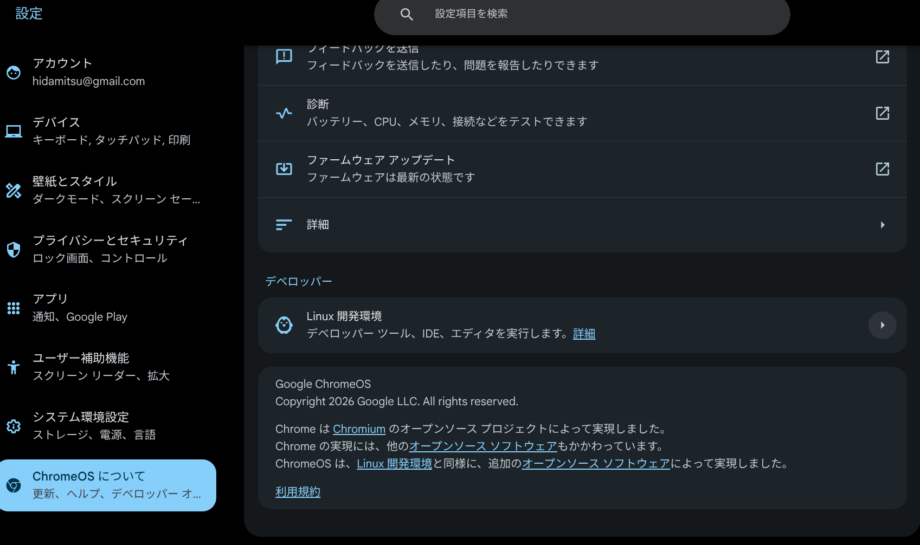Click the search magnifier icon
Image resolution: width=920 pixels, height=545 pixels.
coord(406,15)
